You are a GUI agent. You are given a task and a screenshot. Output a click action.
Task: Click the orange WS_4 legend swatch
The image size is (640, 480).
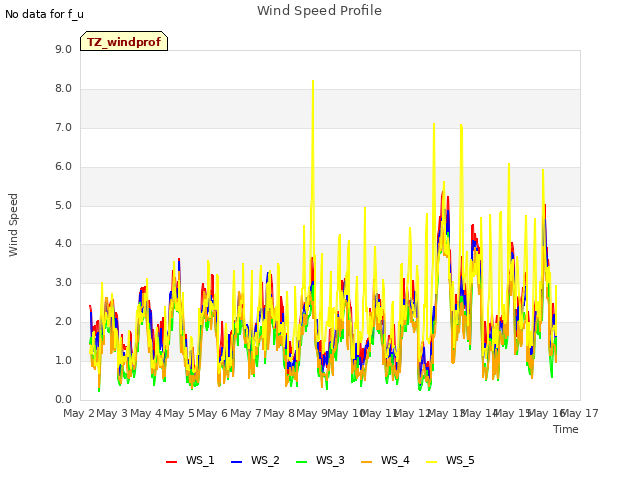pyautogui.click(x=367, y=461)
